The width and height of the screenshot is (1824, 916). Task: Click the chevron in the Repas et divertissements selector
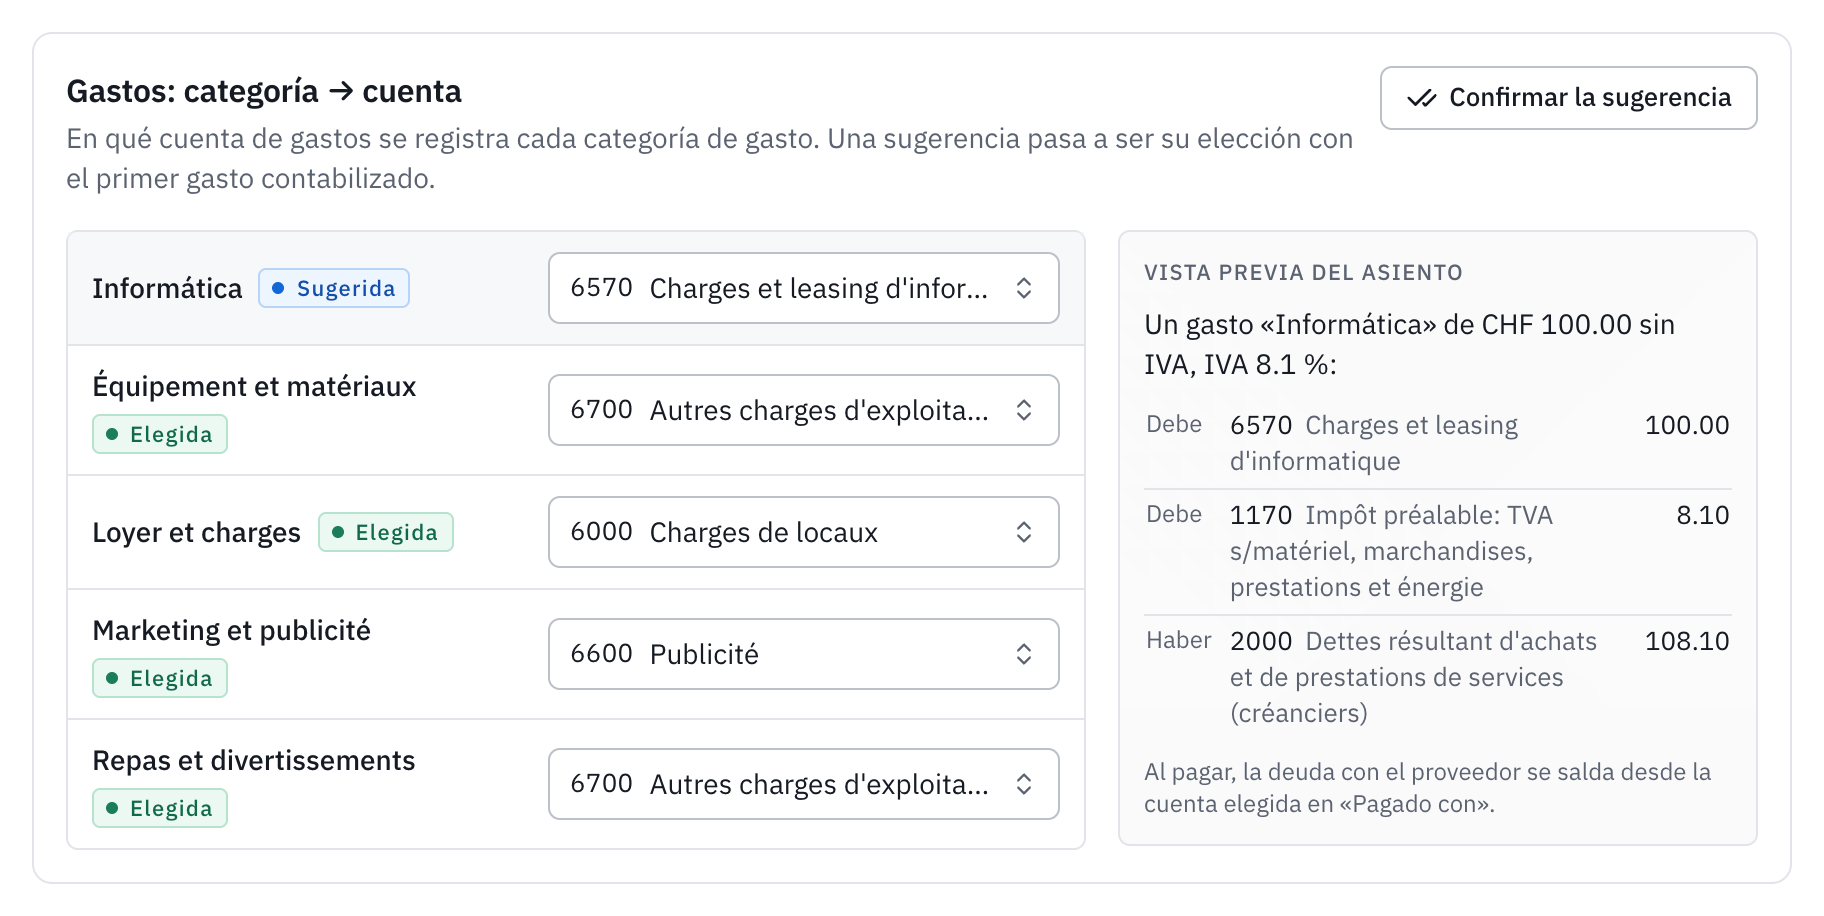tap(1024, 784)
